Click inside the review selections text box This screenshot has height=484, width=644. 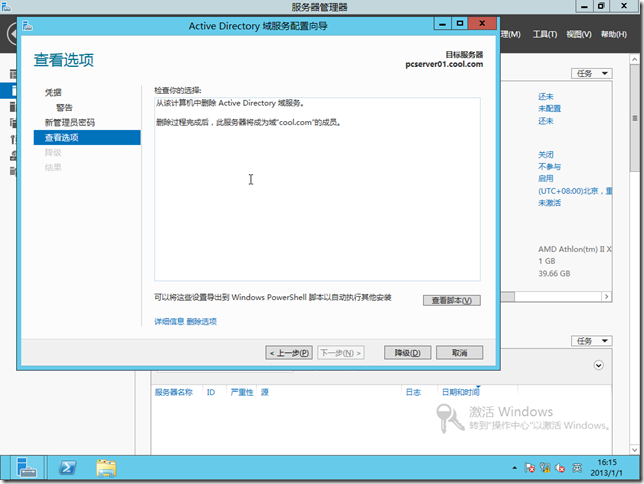pyautogui.click(x=317, y=189)
